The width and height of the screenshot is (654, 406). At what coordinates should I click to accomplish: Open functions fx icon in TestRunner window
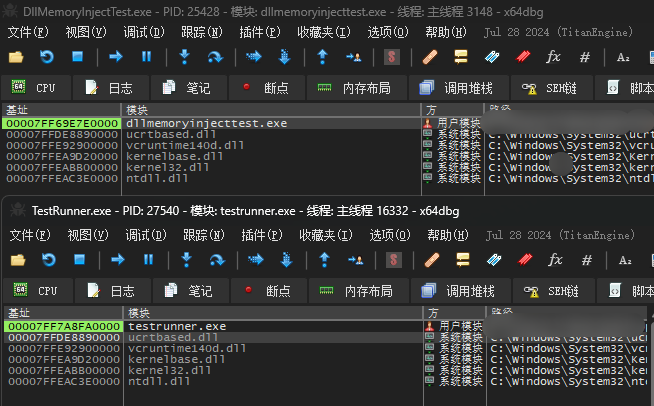555,260
